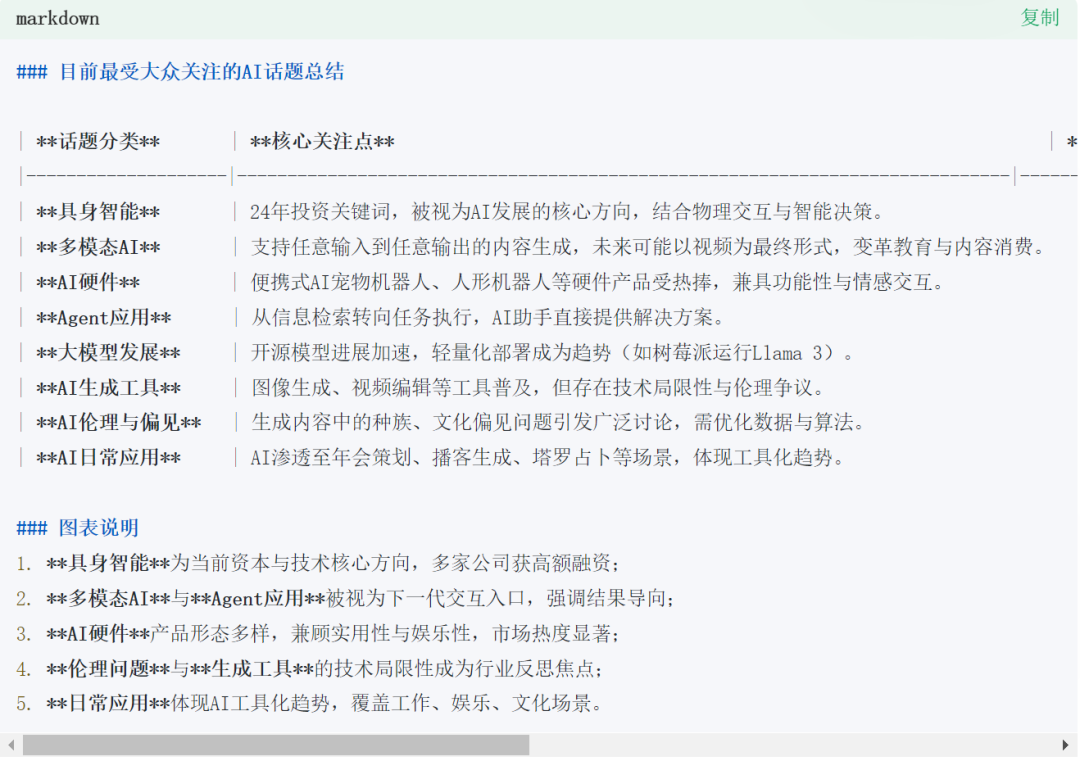Click the horizontal scrollbar thumb
Viewport: 1080px width, 761px height.
point(275,746)
